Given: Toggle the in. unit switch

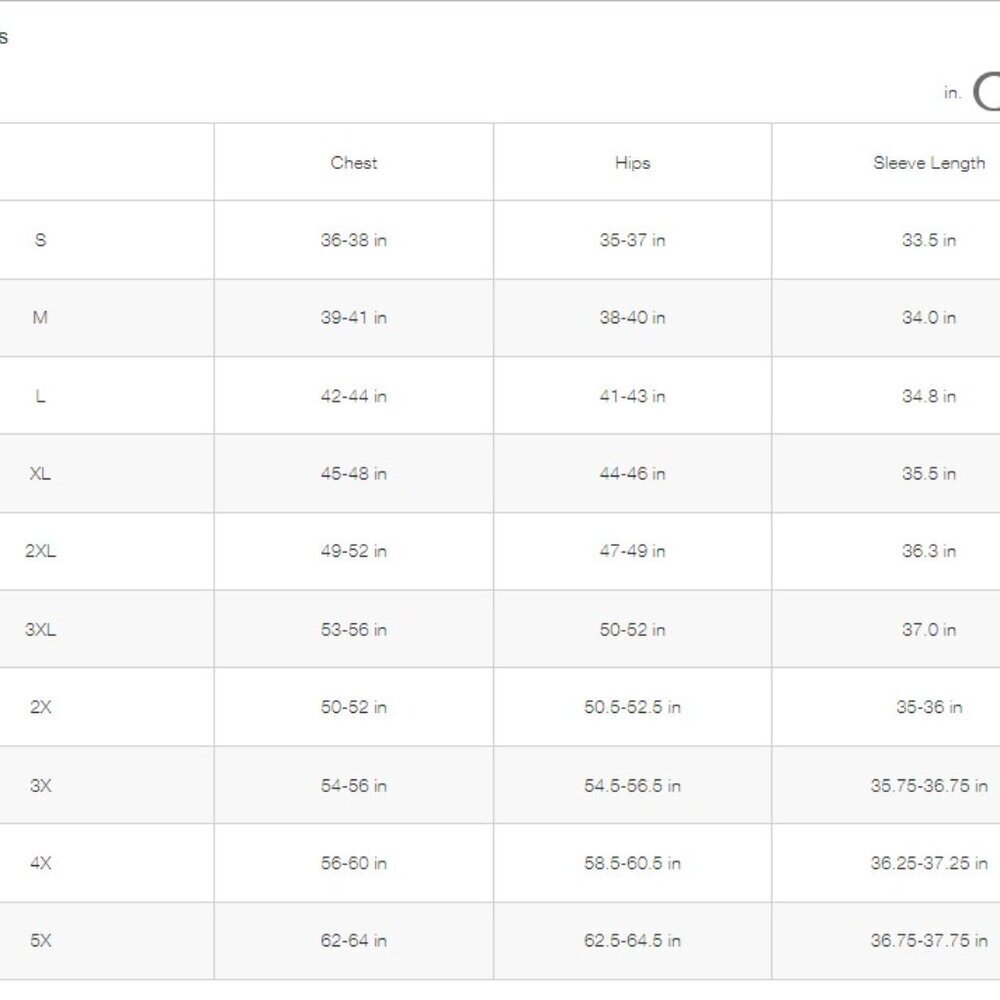Looking at the screenshot, I should [x=987, y=92].
